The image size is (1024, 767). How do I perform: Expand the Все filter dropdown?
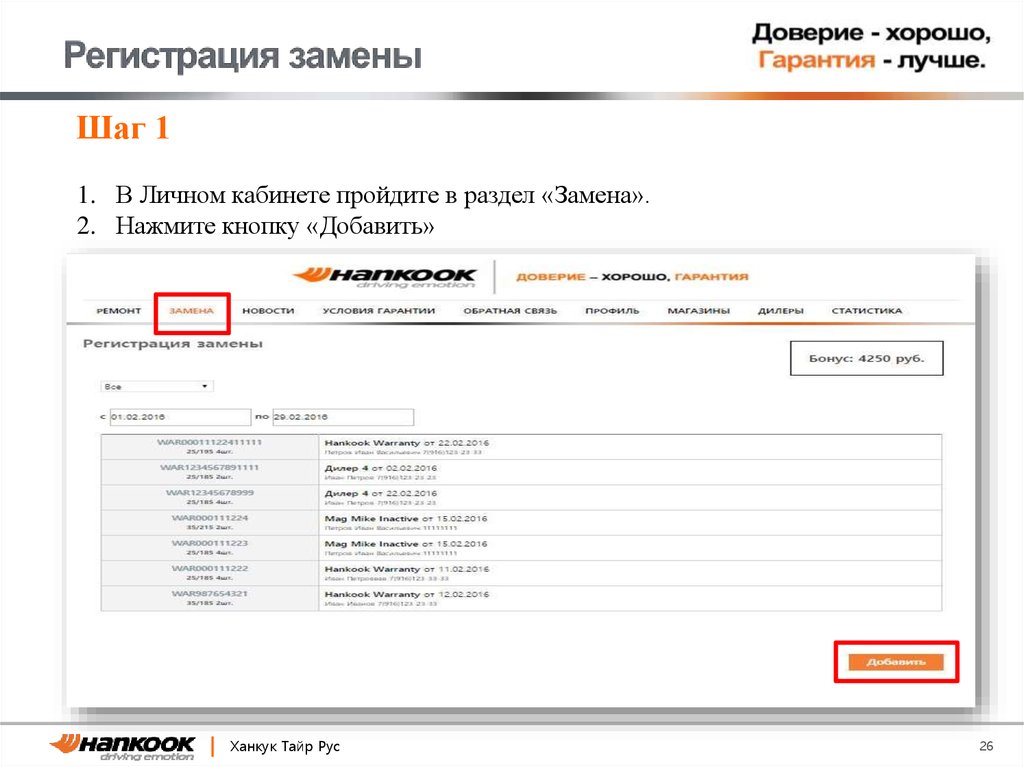pos(155,386)
